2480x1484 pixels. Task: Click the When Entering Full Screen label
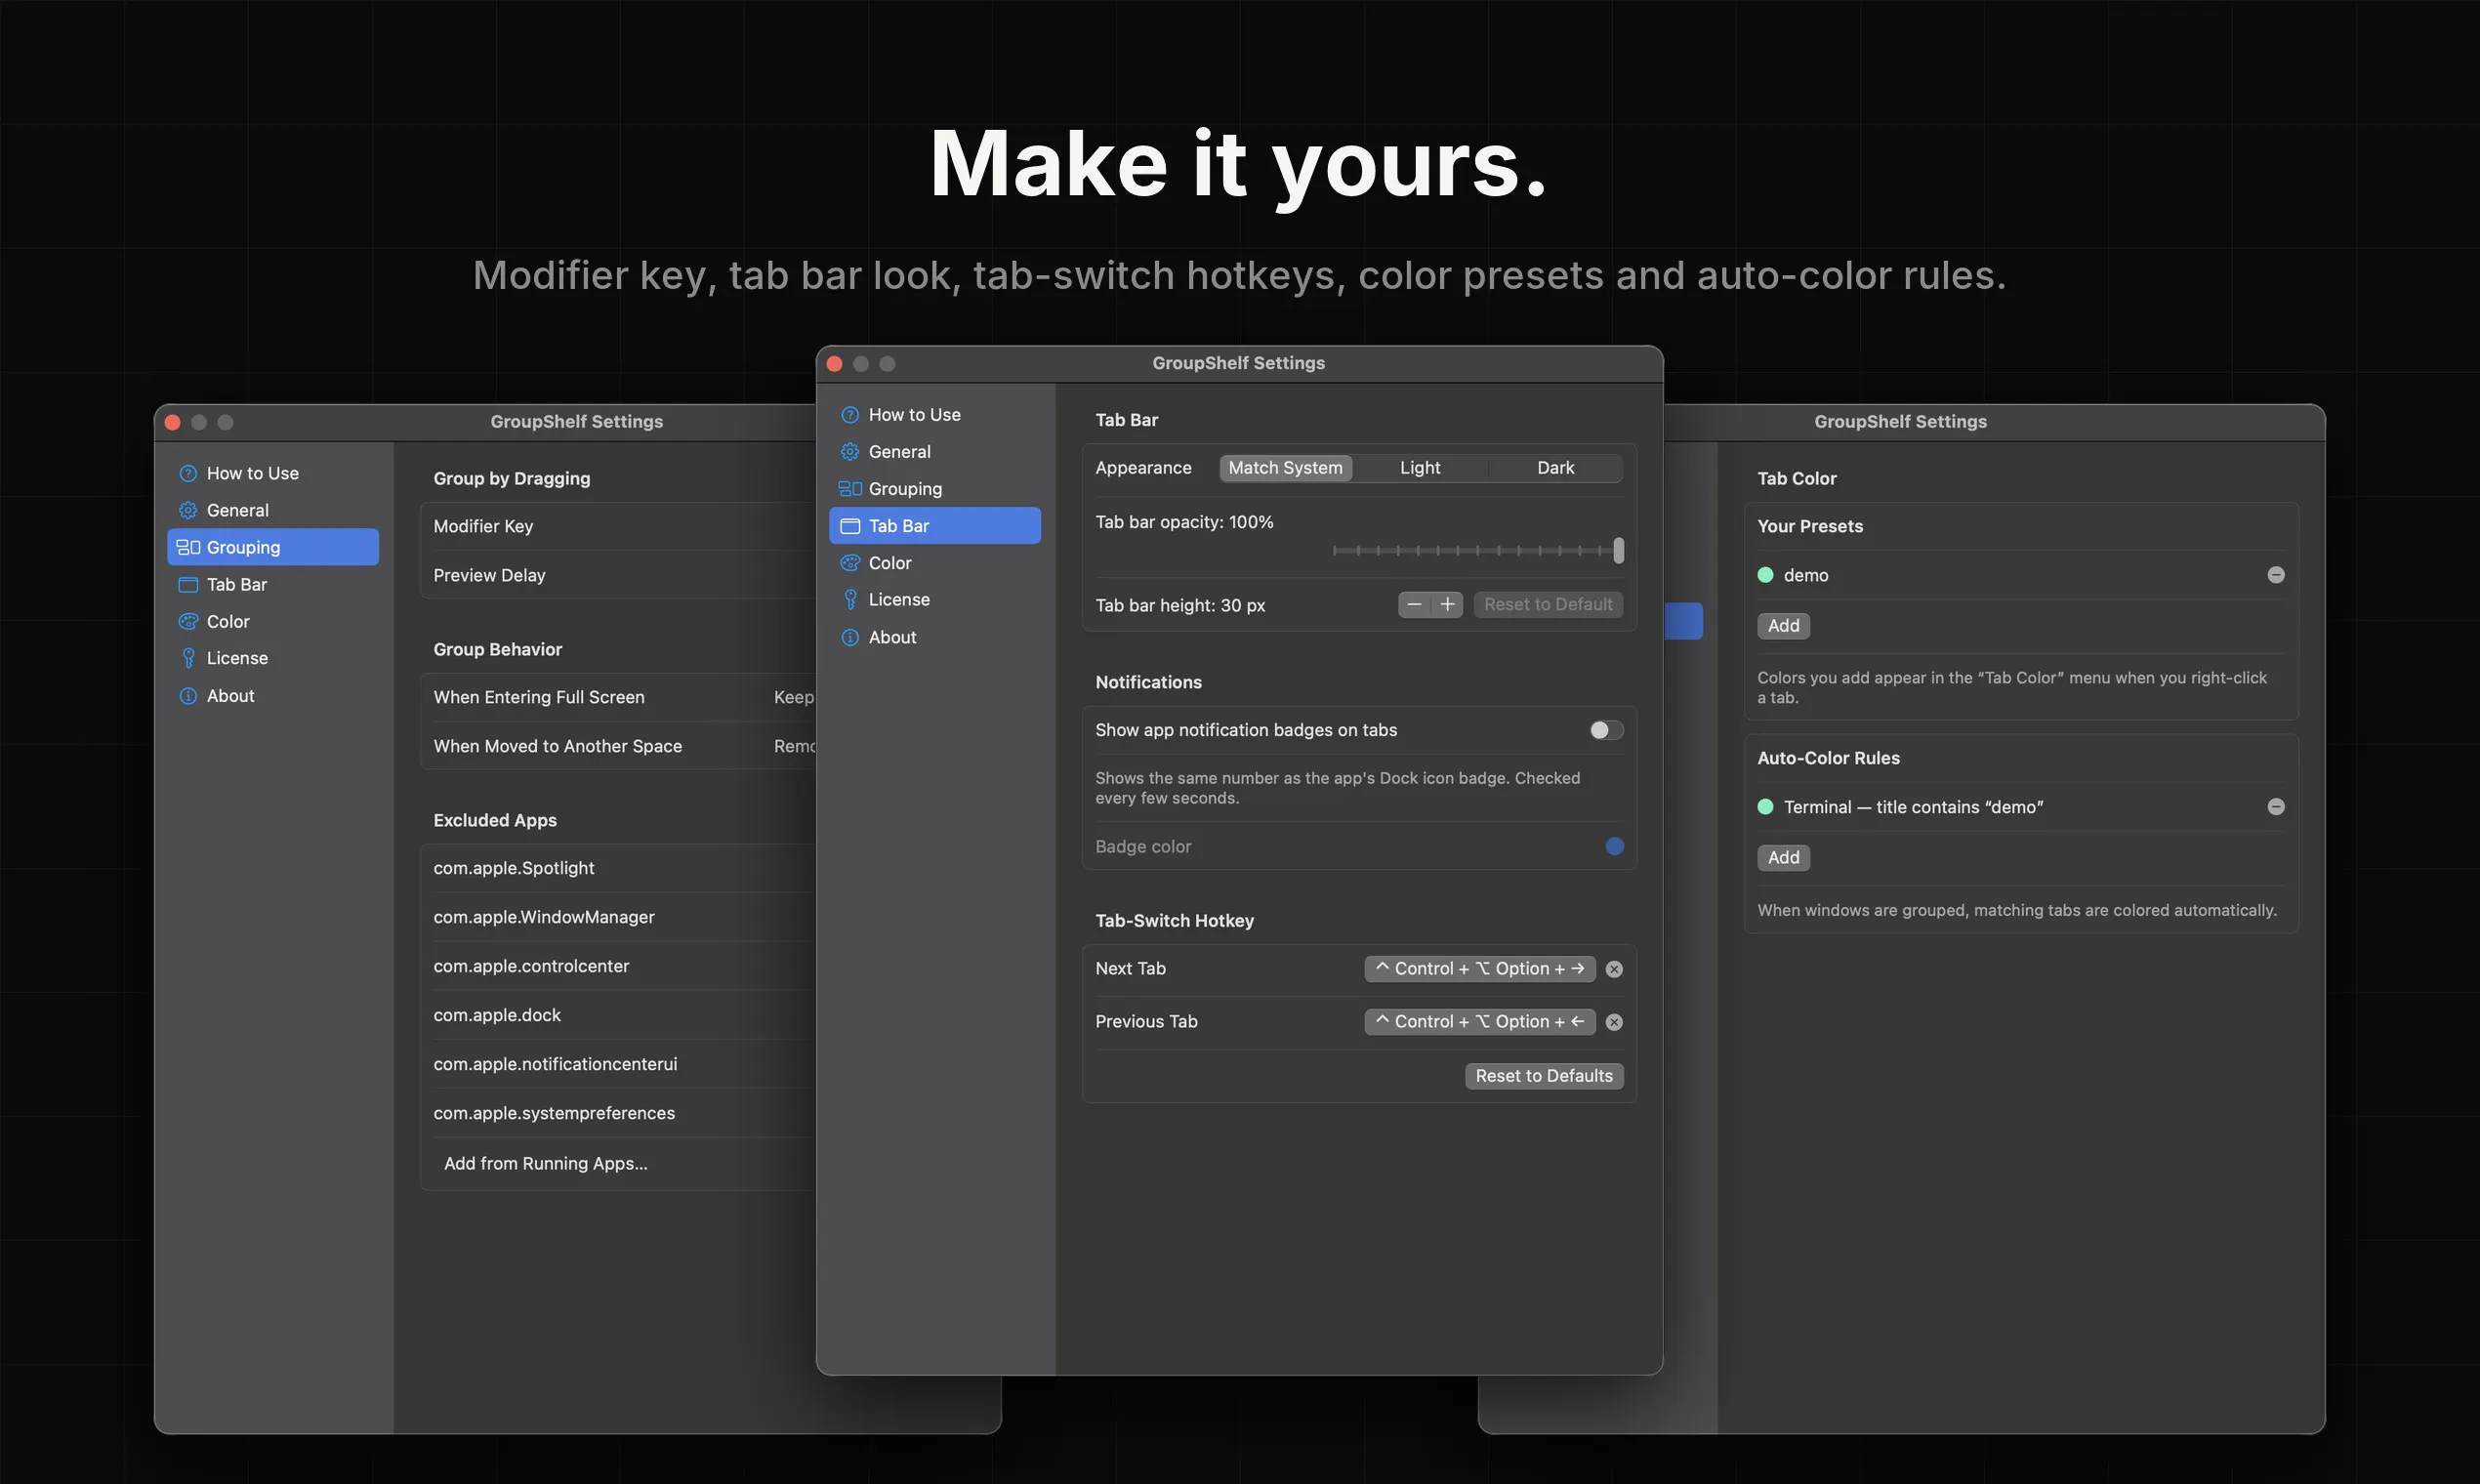pyautogui.click(x=539, y=697)
